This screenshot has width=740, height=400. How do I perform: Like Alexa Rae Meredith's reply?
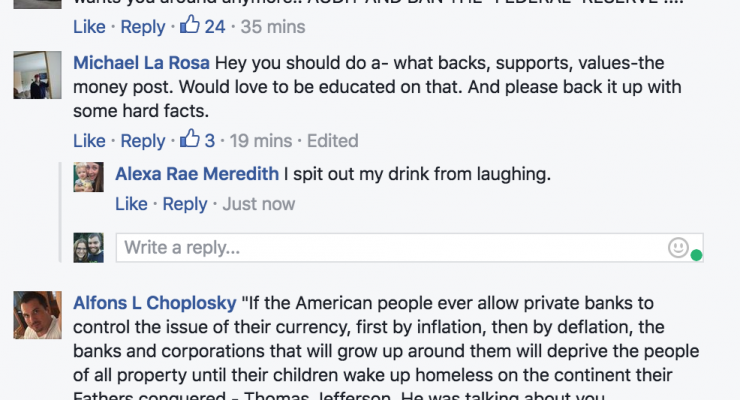131,204
